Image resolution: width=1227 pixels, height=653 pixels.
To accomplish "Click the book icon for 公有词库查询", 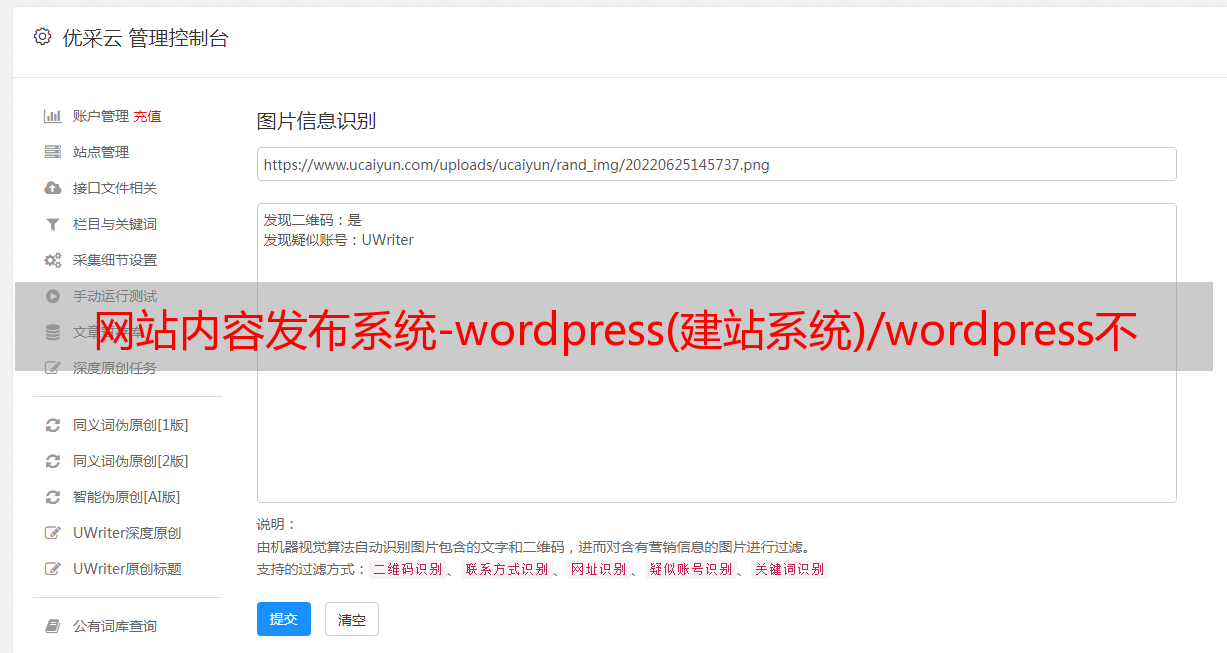I will click(x=53, y=626).
